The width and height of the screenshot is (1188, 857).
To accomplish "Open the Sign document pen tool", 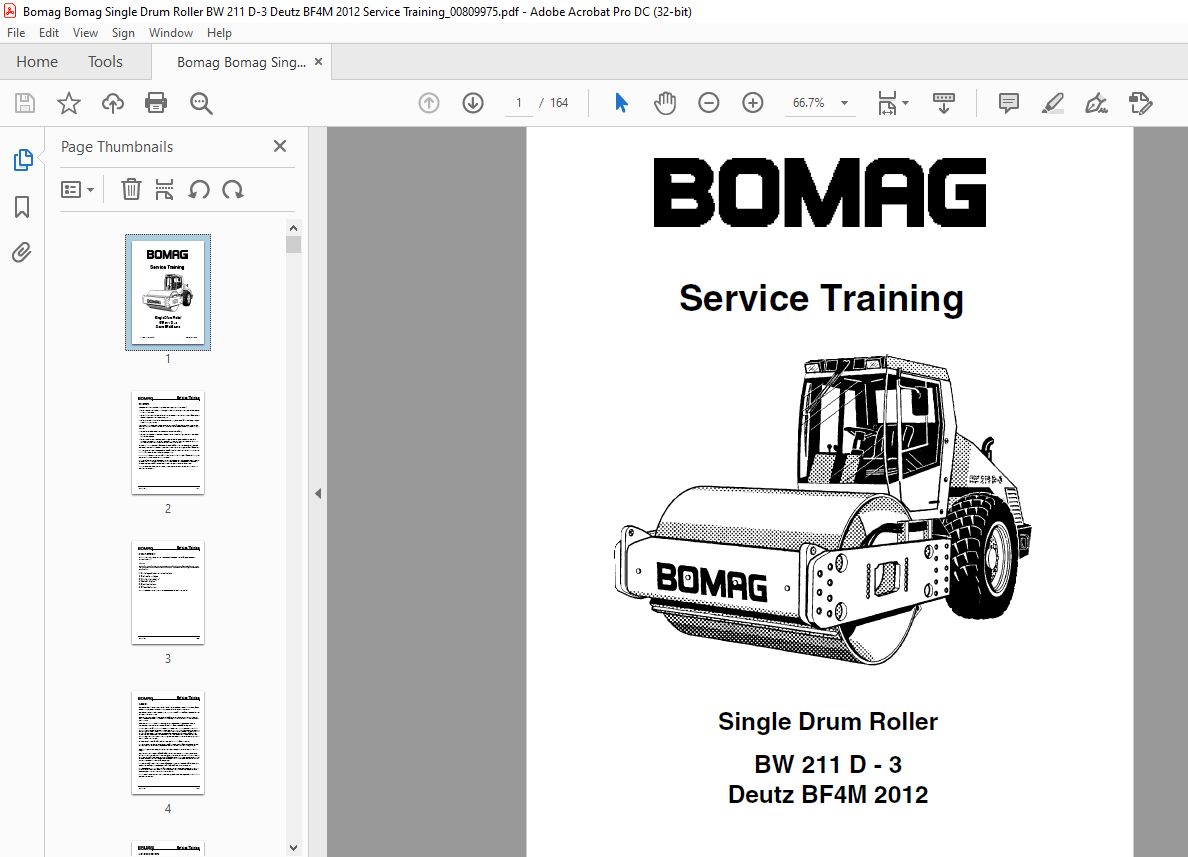I will click(1096, 103).
